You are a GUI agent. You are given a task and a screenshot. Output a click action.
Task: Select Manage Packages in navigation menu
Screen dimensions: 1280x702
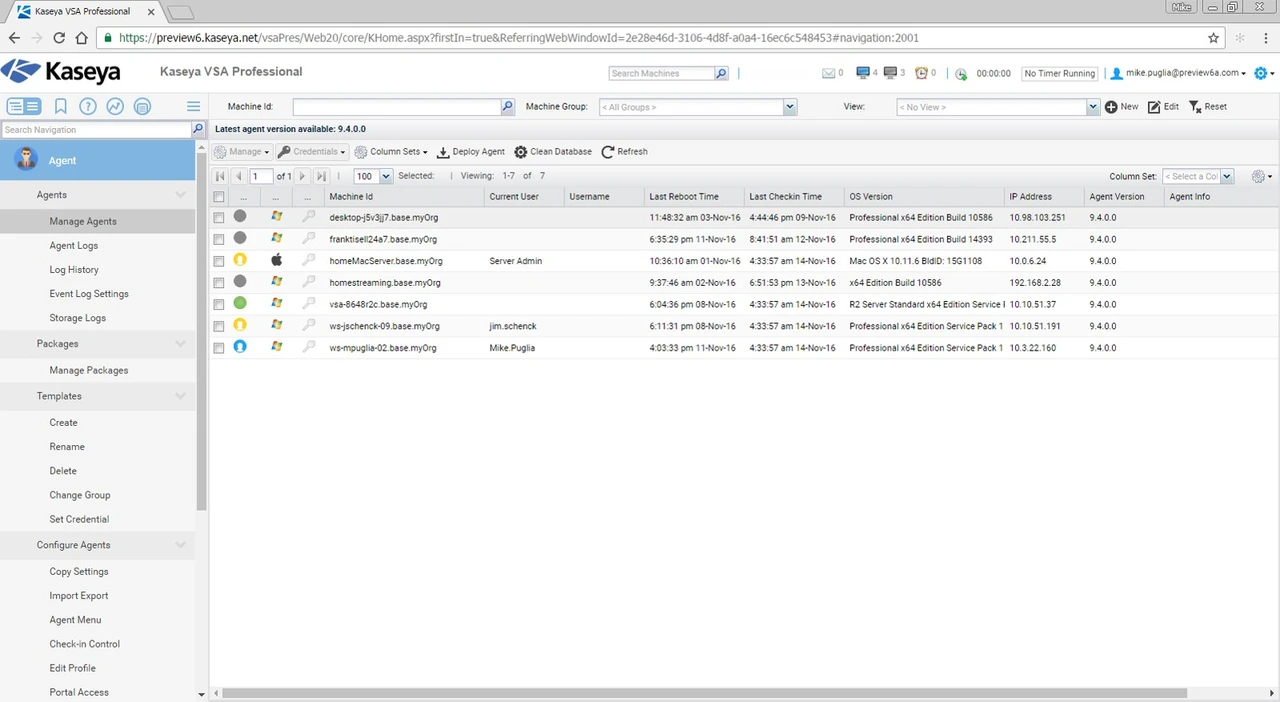pyautogui.click(x=89, y=371)
